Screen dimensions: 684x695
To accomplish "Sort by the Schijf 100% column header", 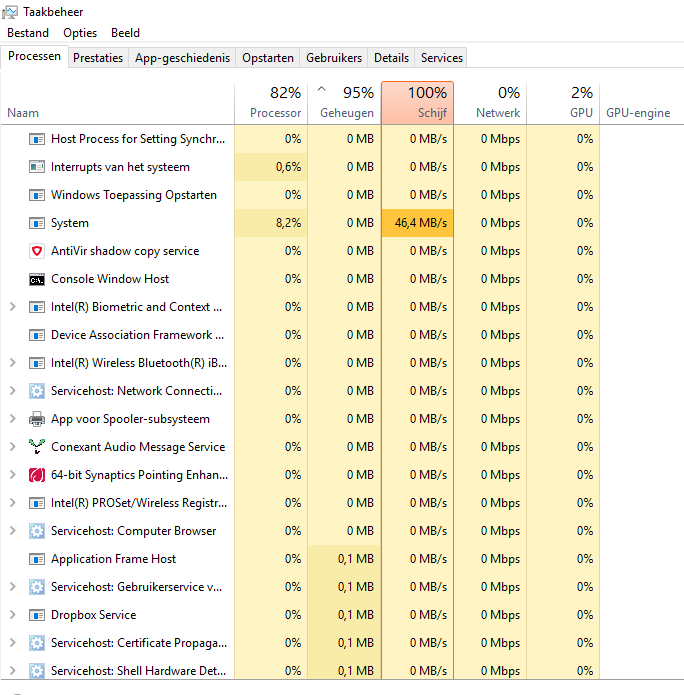I will click(x=418, y=103).
